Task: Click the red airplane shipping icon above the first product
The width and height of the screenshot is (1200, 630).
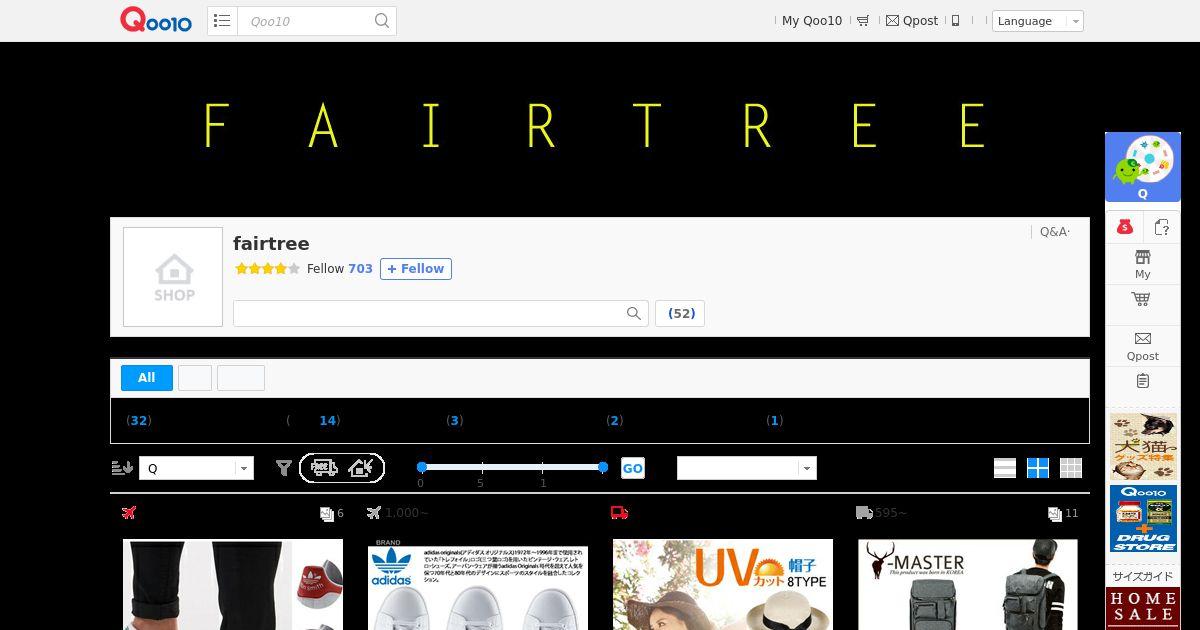Action: click(x=128, y=513)
